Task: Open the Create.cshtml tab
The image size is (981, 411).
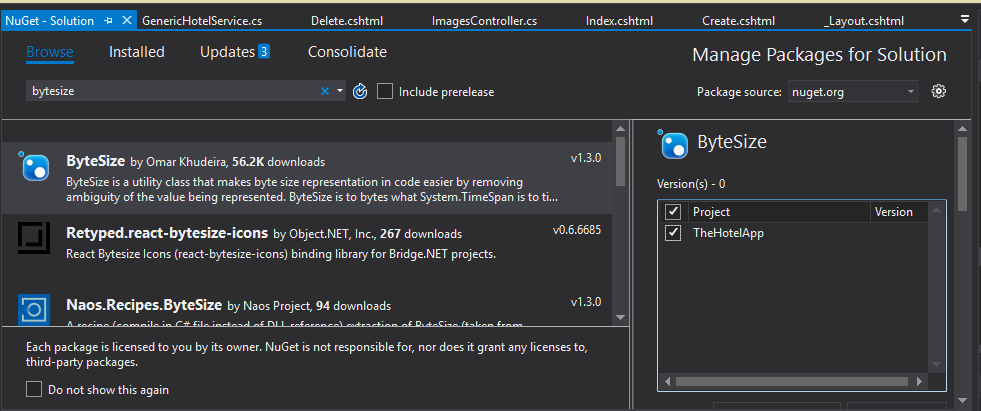Action: (738, 21)
